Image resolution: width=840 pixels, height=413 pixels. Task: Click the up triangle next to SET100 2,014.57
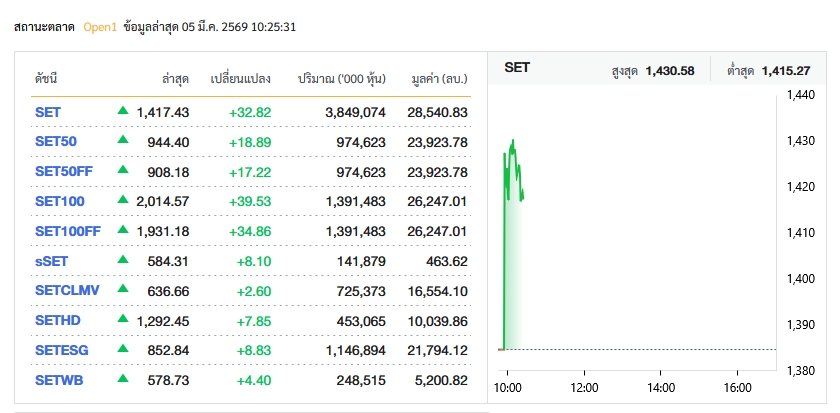[123, 200]
